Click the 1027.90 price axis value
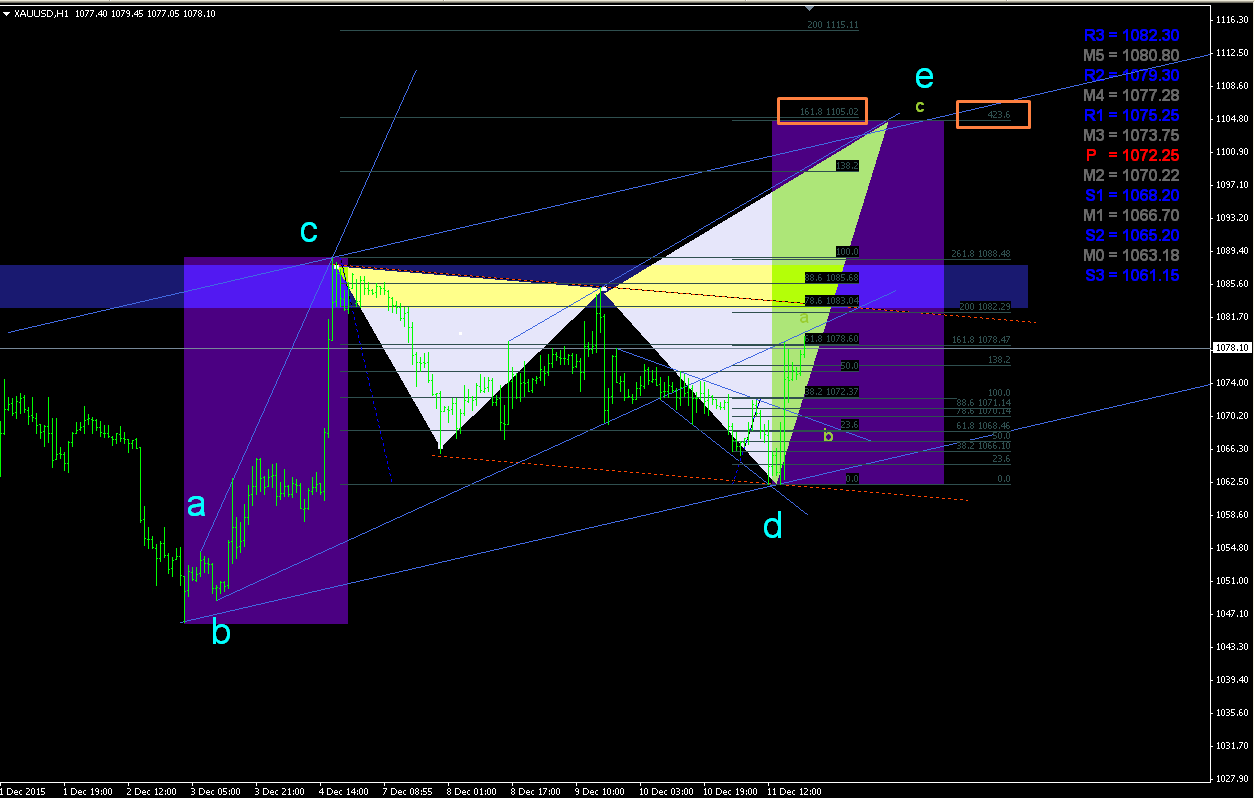The height and width of the screenshot is (798, 1255). 1232,779
